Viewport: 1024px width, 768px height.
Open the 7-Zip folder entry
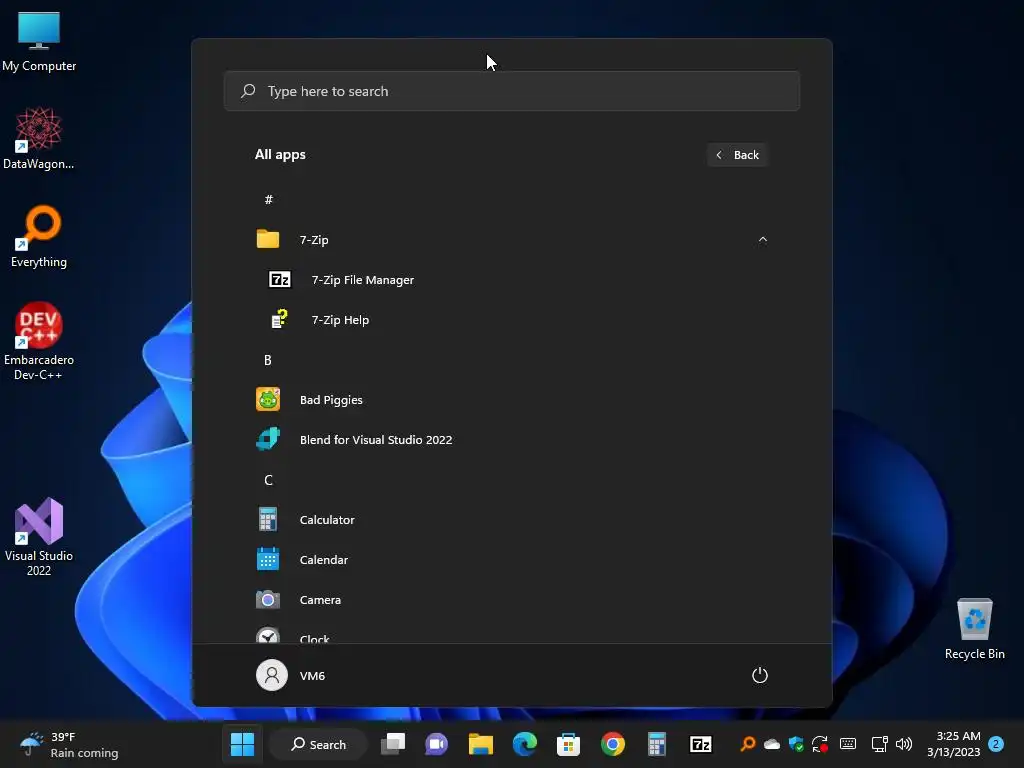[511, 240]
